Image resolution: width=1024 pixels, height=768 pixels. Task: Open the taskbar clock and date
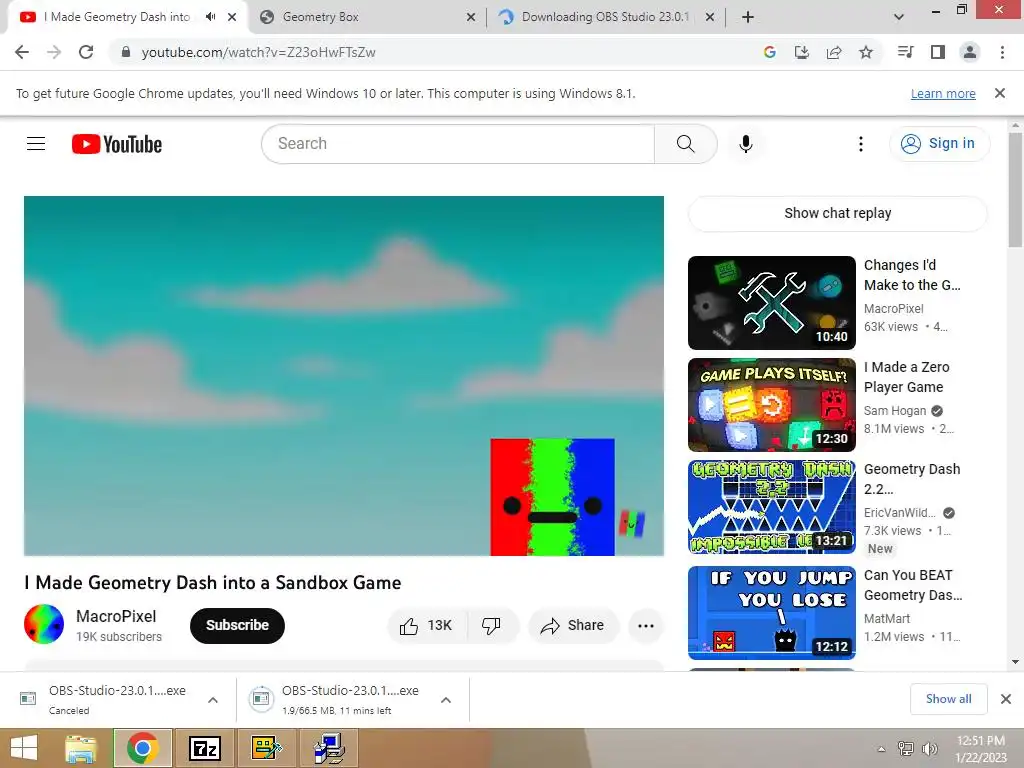point(980,749)
